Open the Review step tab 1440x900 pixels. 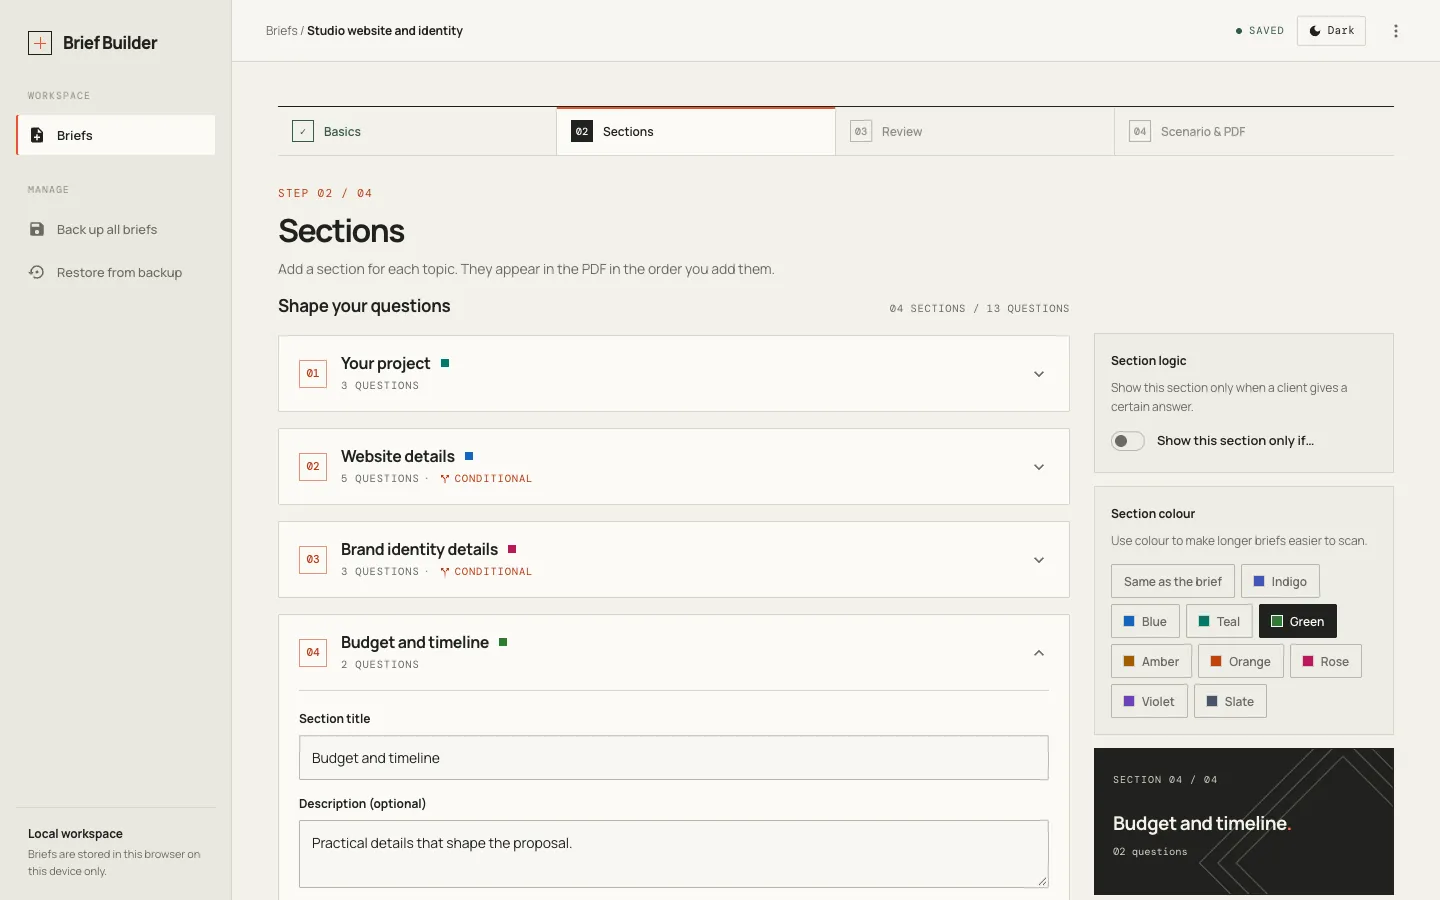tap(975, 131)
